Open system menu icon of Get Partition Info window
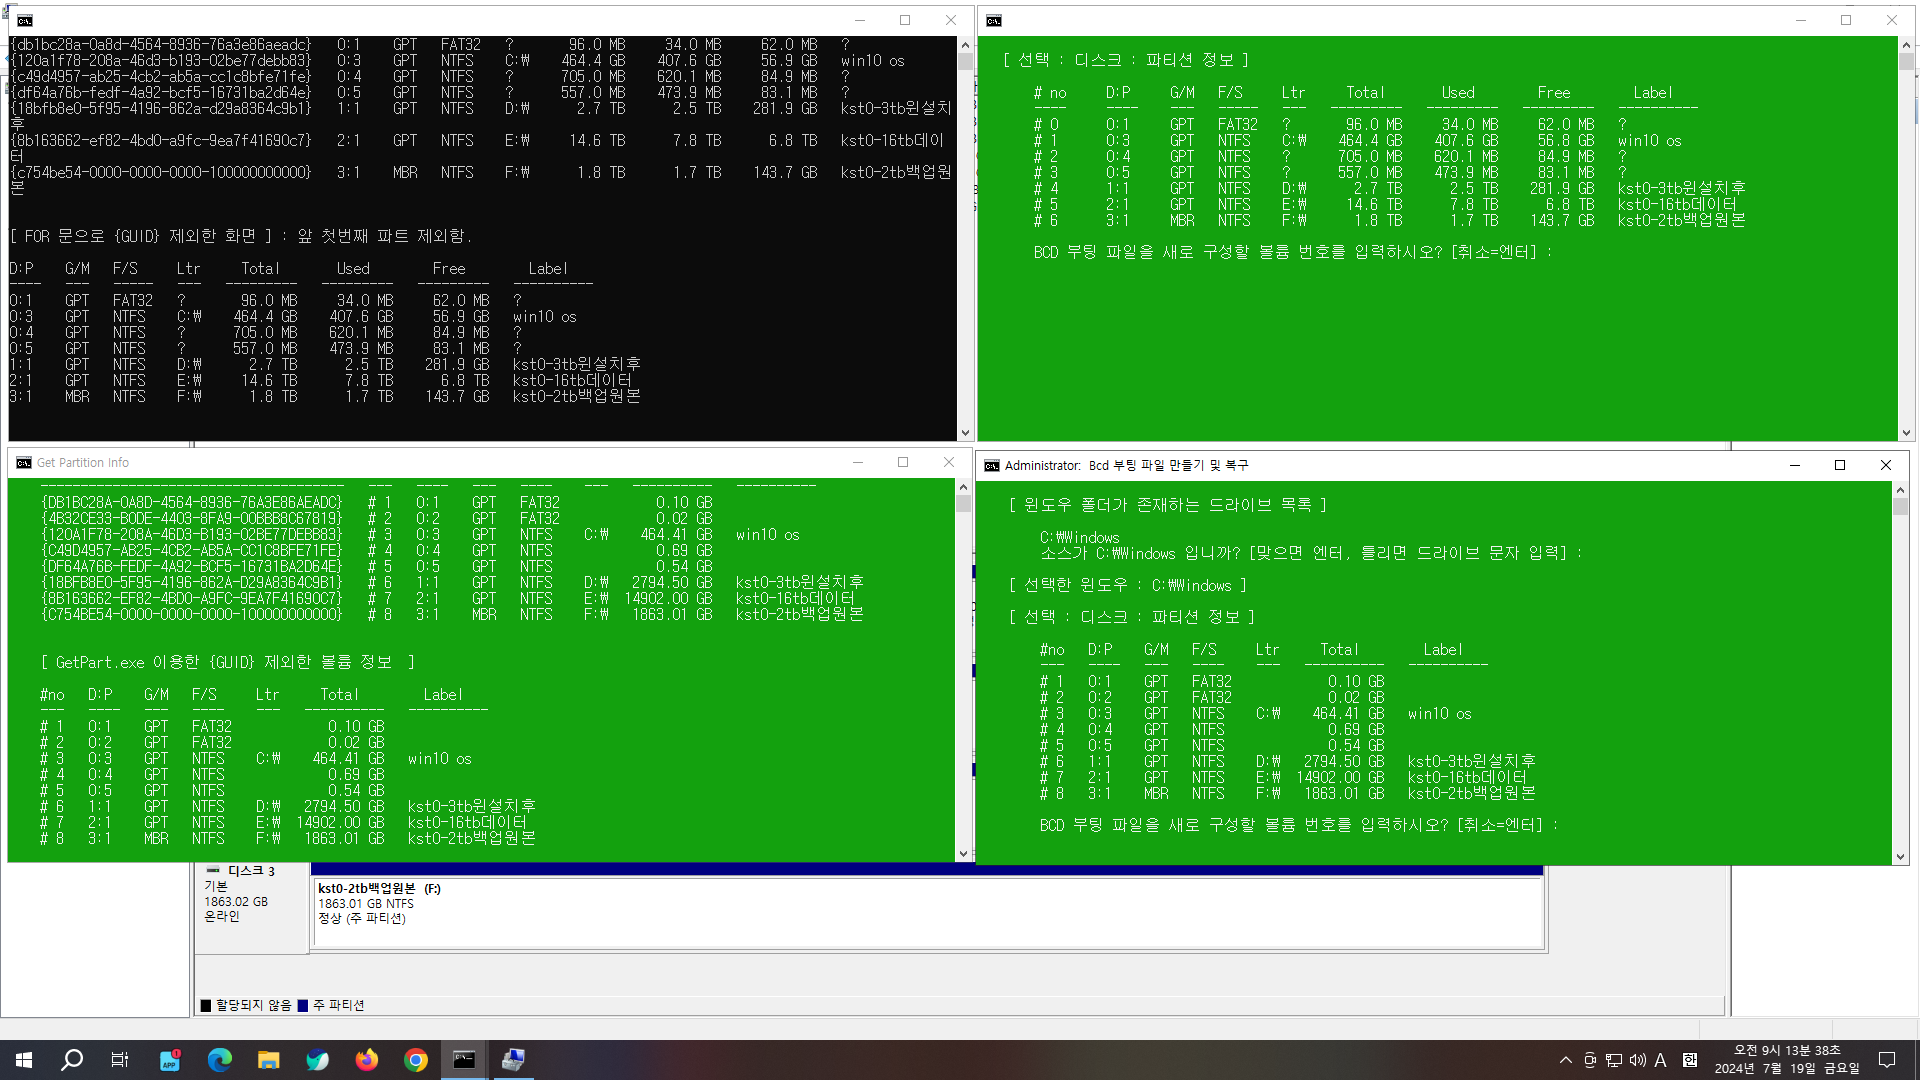This screenshot has height=1080, width=1920. pyautogui.click(x=24, y=462)
